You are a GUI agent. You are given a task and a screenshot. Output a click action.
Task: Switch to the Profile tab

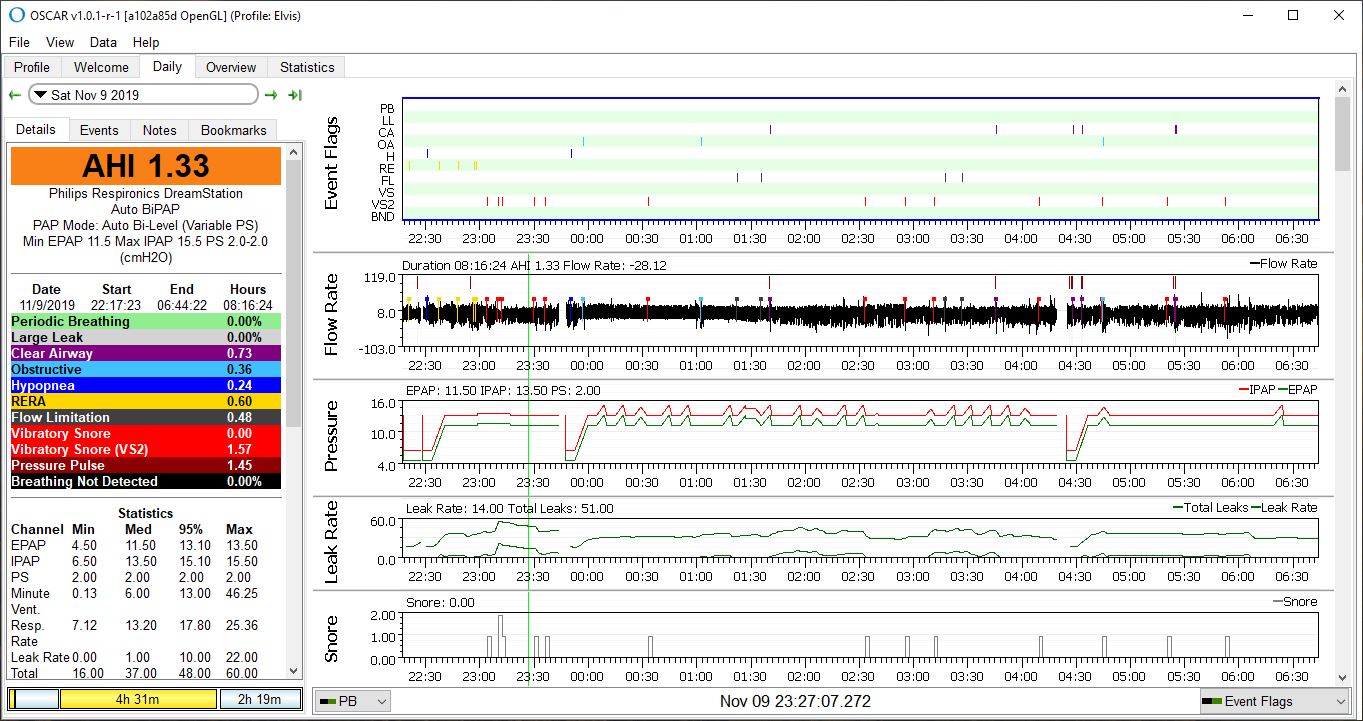(x=32, y=67)
